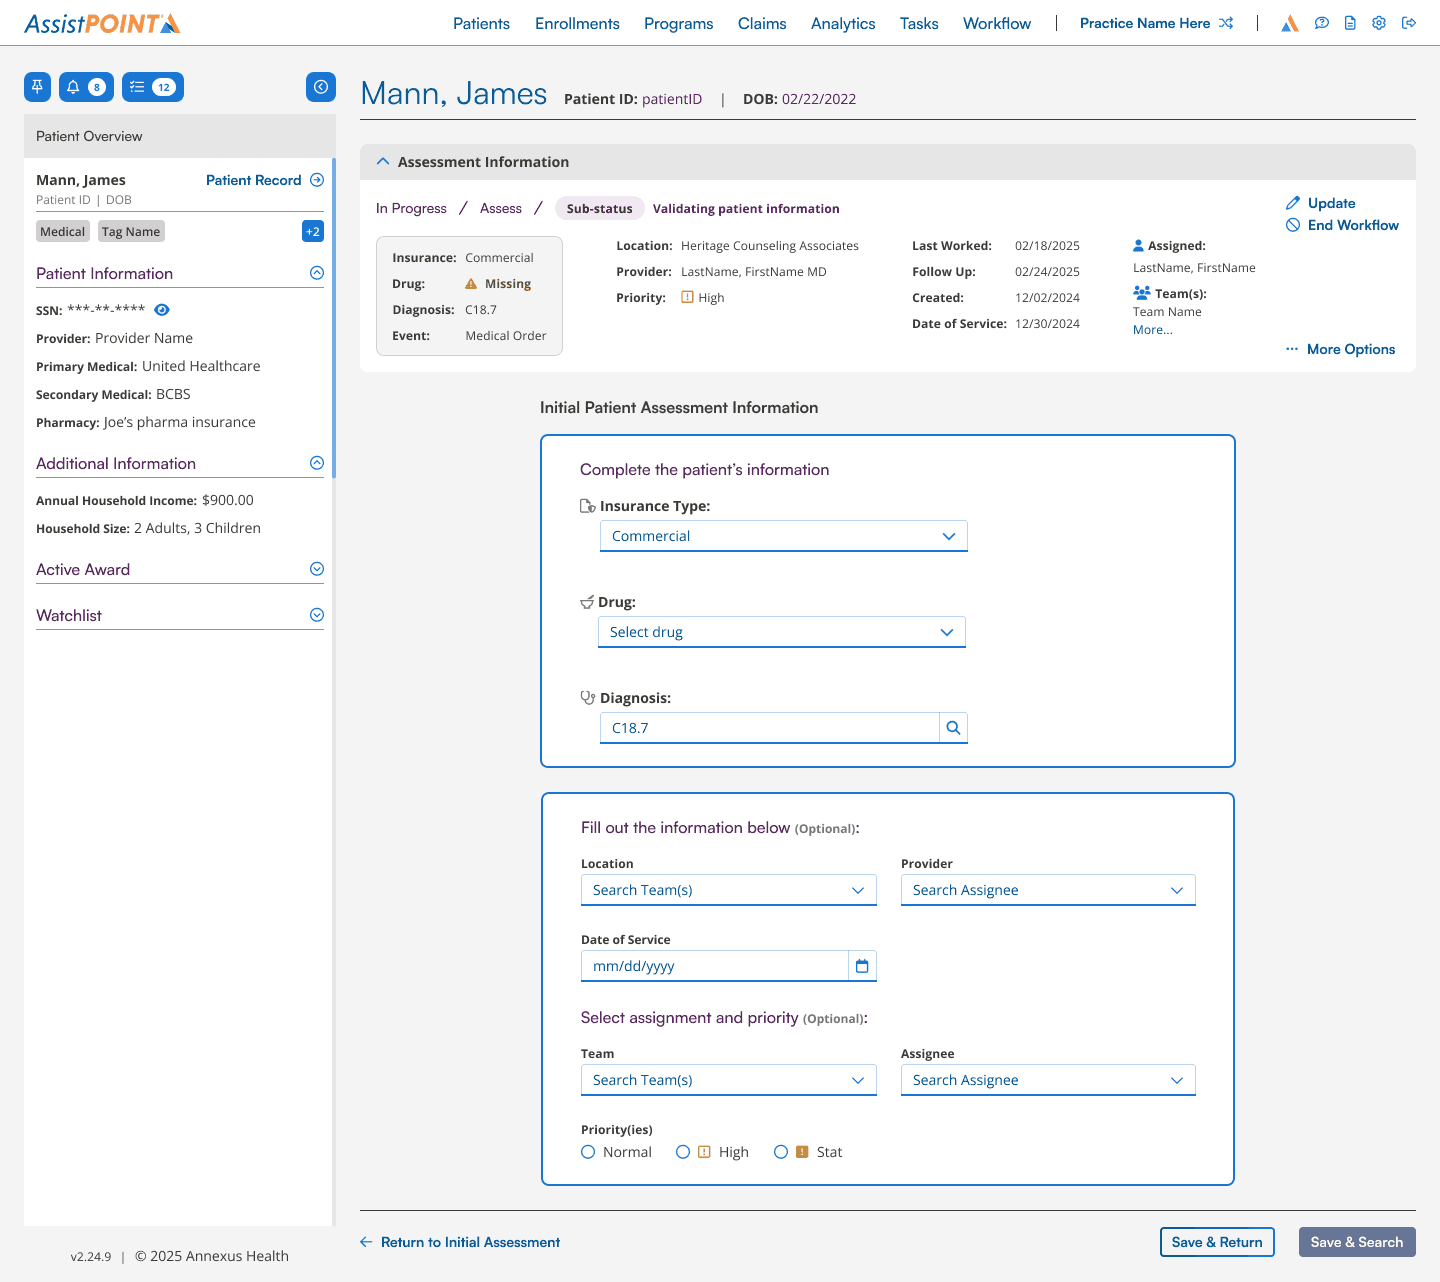Click the Save & Return button
1440x1282 pixels.
(x=1217, y=1242)
